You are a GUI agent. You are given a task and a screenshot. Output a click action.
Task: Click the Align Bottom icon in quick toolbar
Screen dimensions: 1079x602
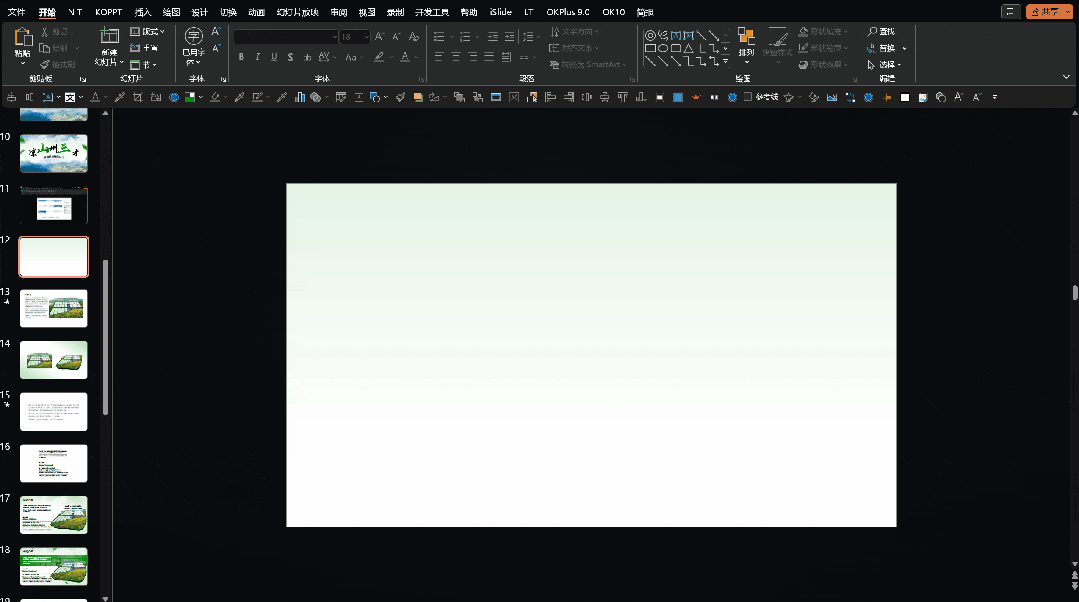[641, 98]
